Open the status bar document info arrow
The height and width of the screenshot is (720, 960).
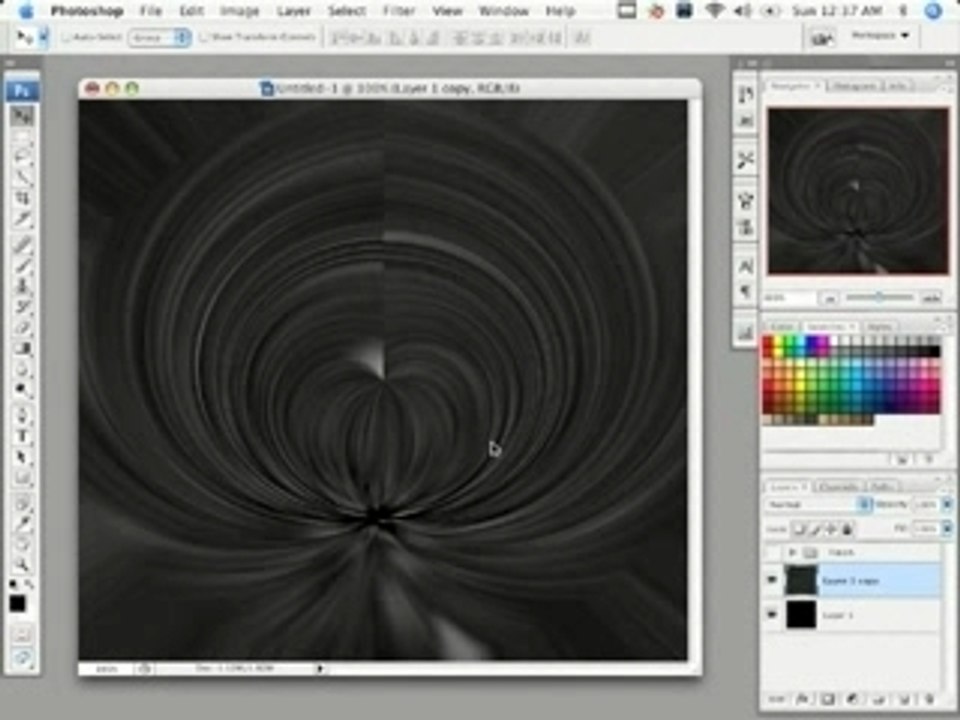tap(320, 669)
